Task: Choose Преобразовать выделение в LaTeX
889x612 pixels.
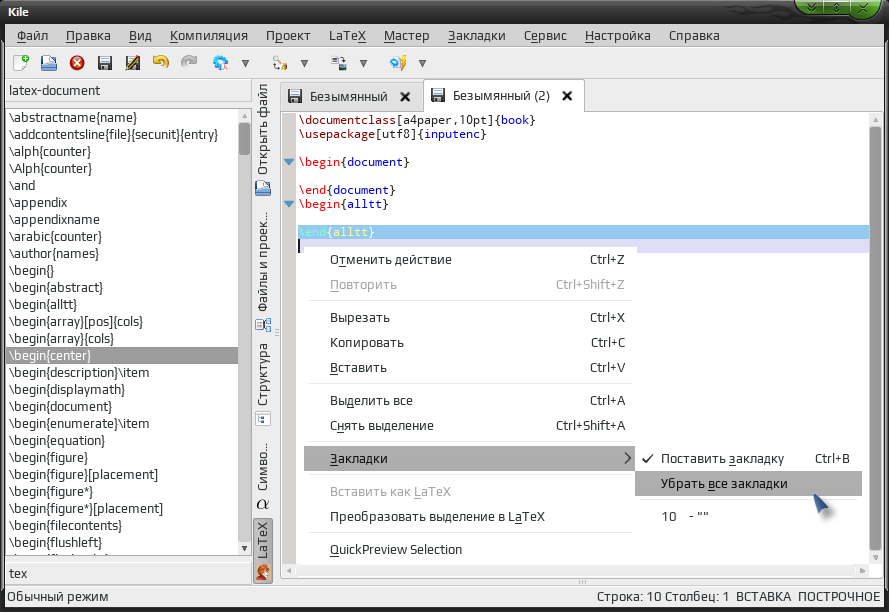Action: tap(470, 517)
